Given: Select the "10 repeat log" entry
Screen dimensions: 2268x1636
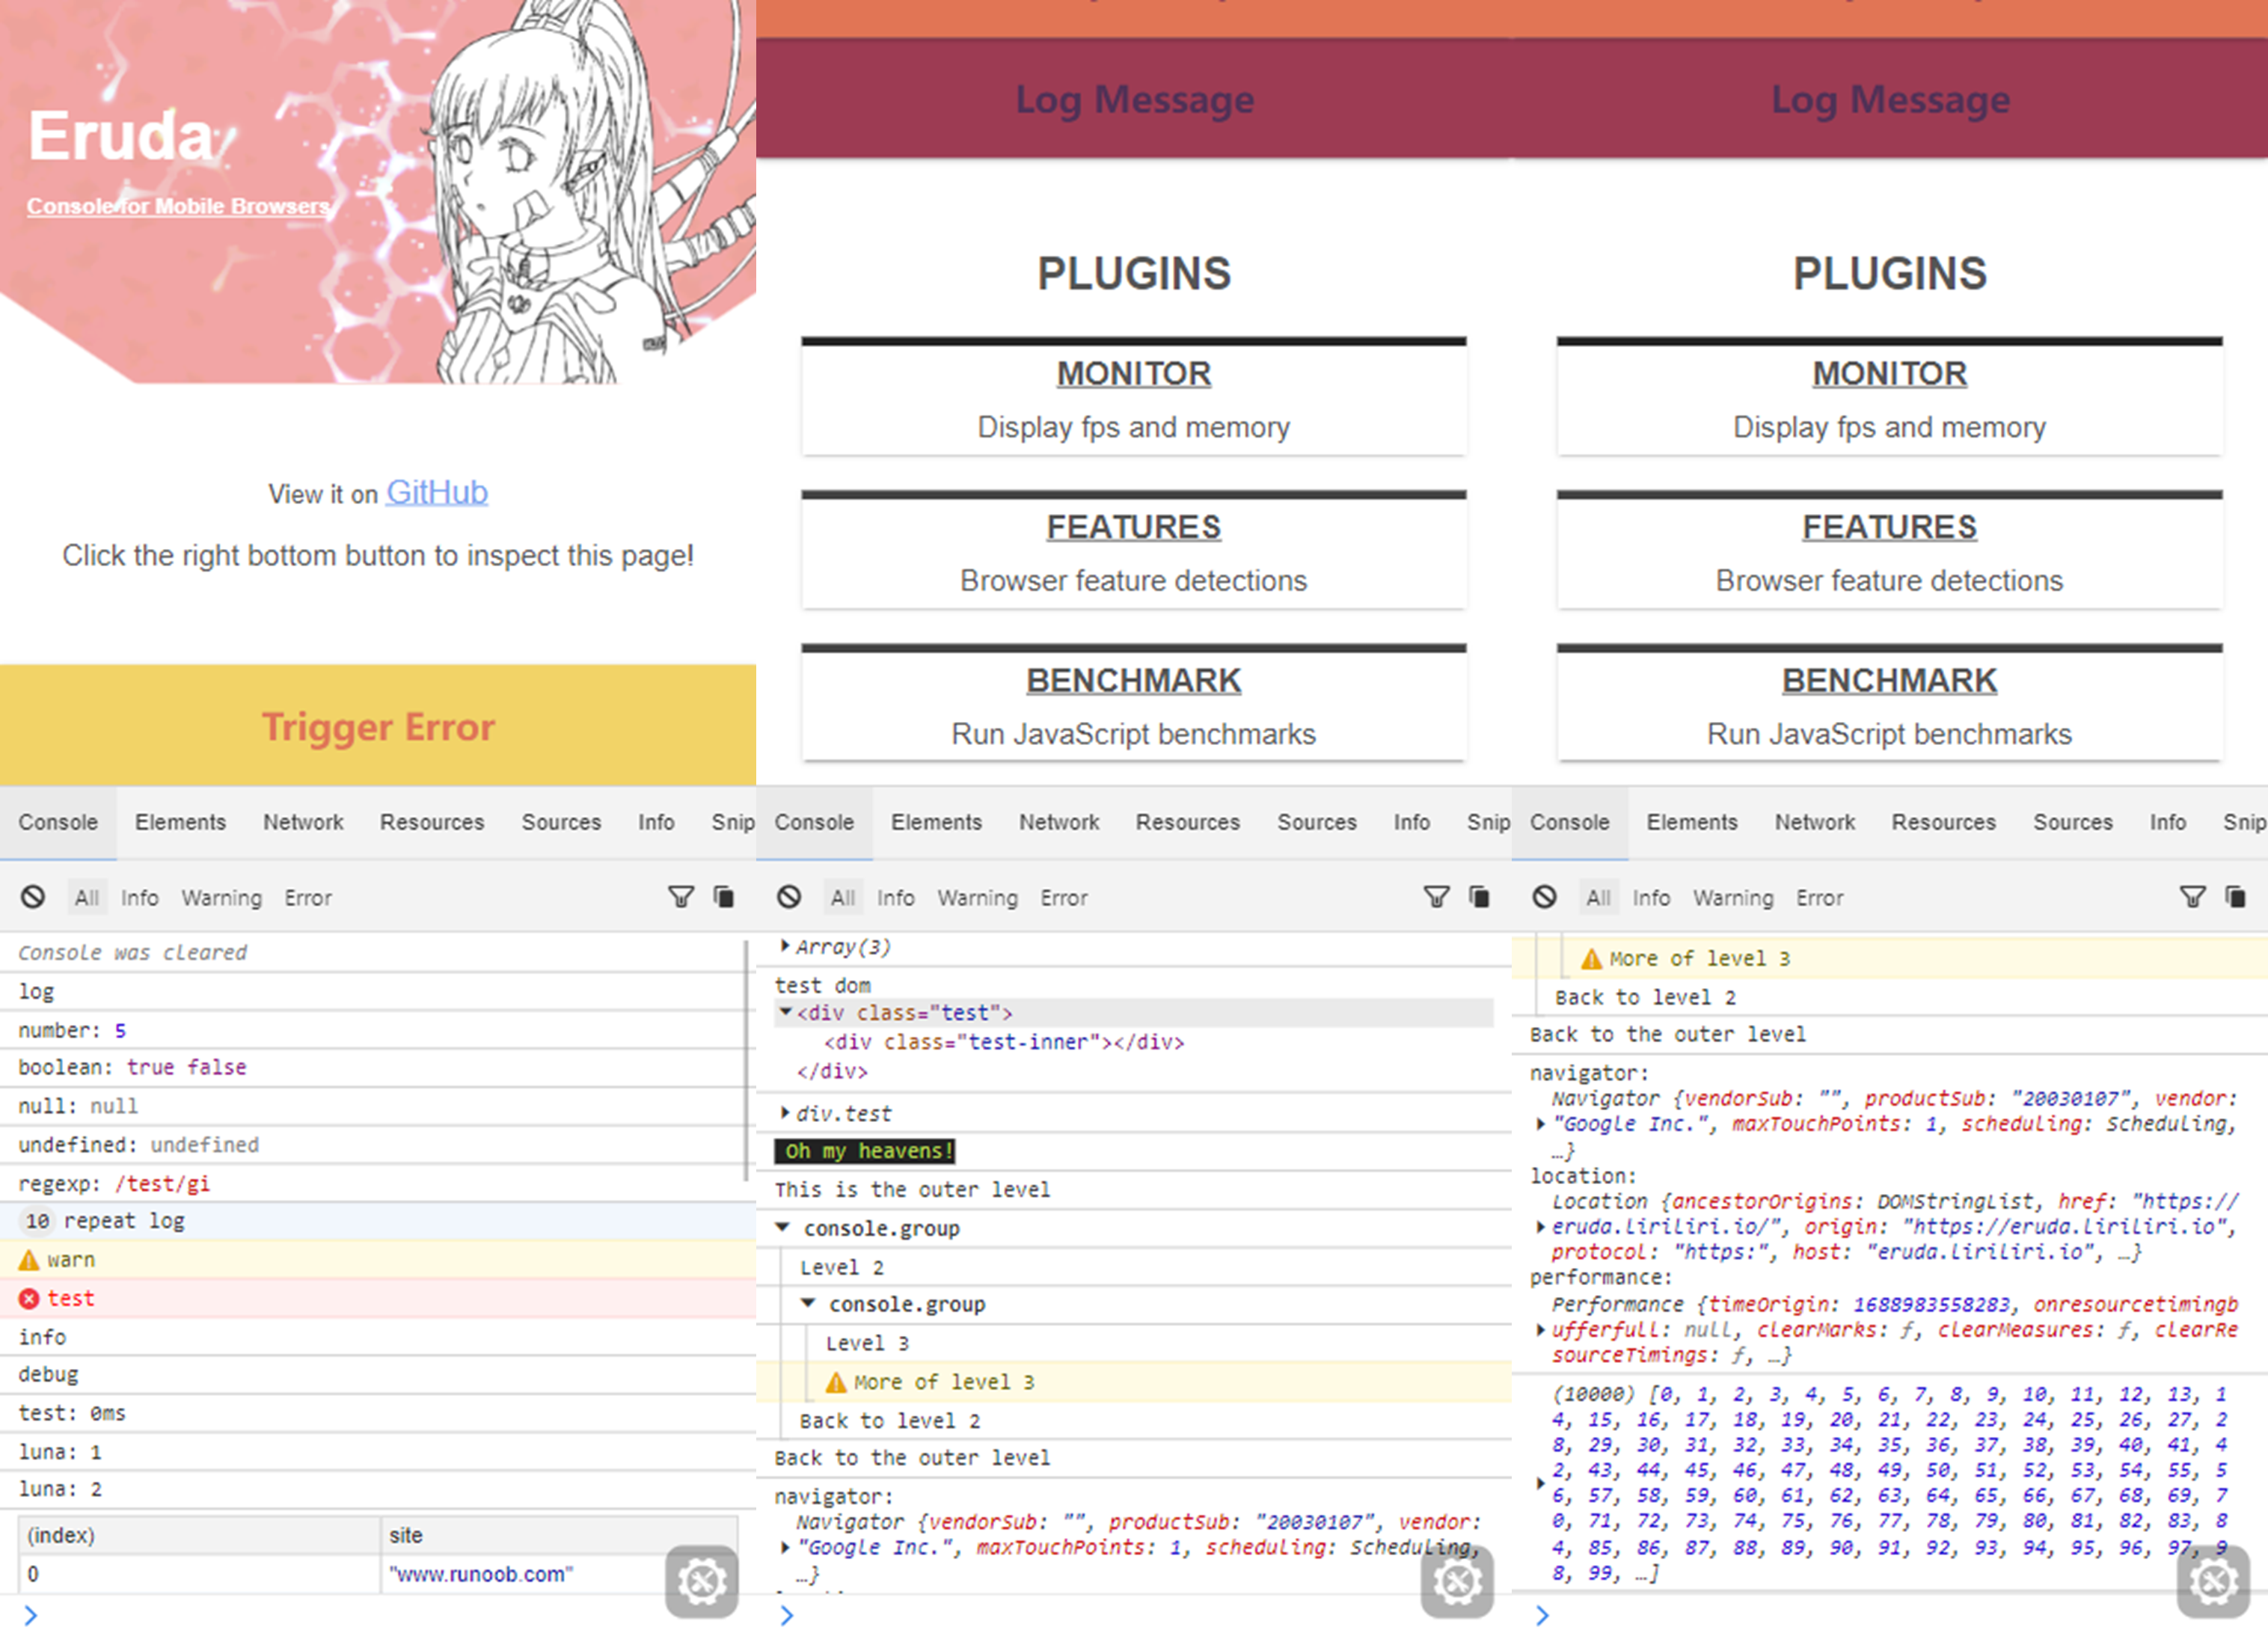Looking at the screenshot, I should [378, 1221].
